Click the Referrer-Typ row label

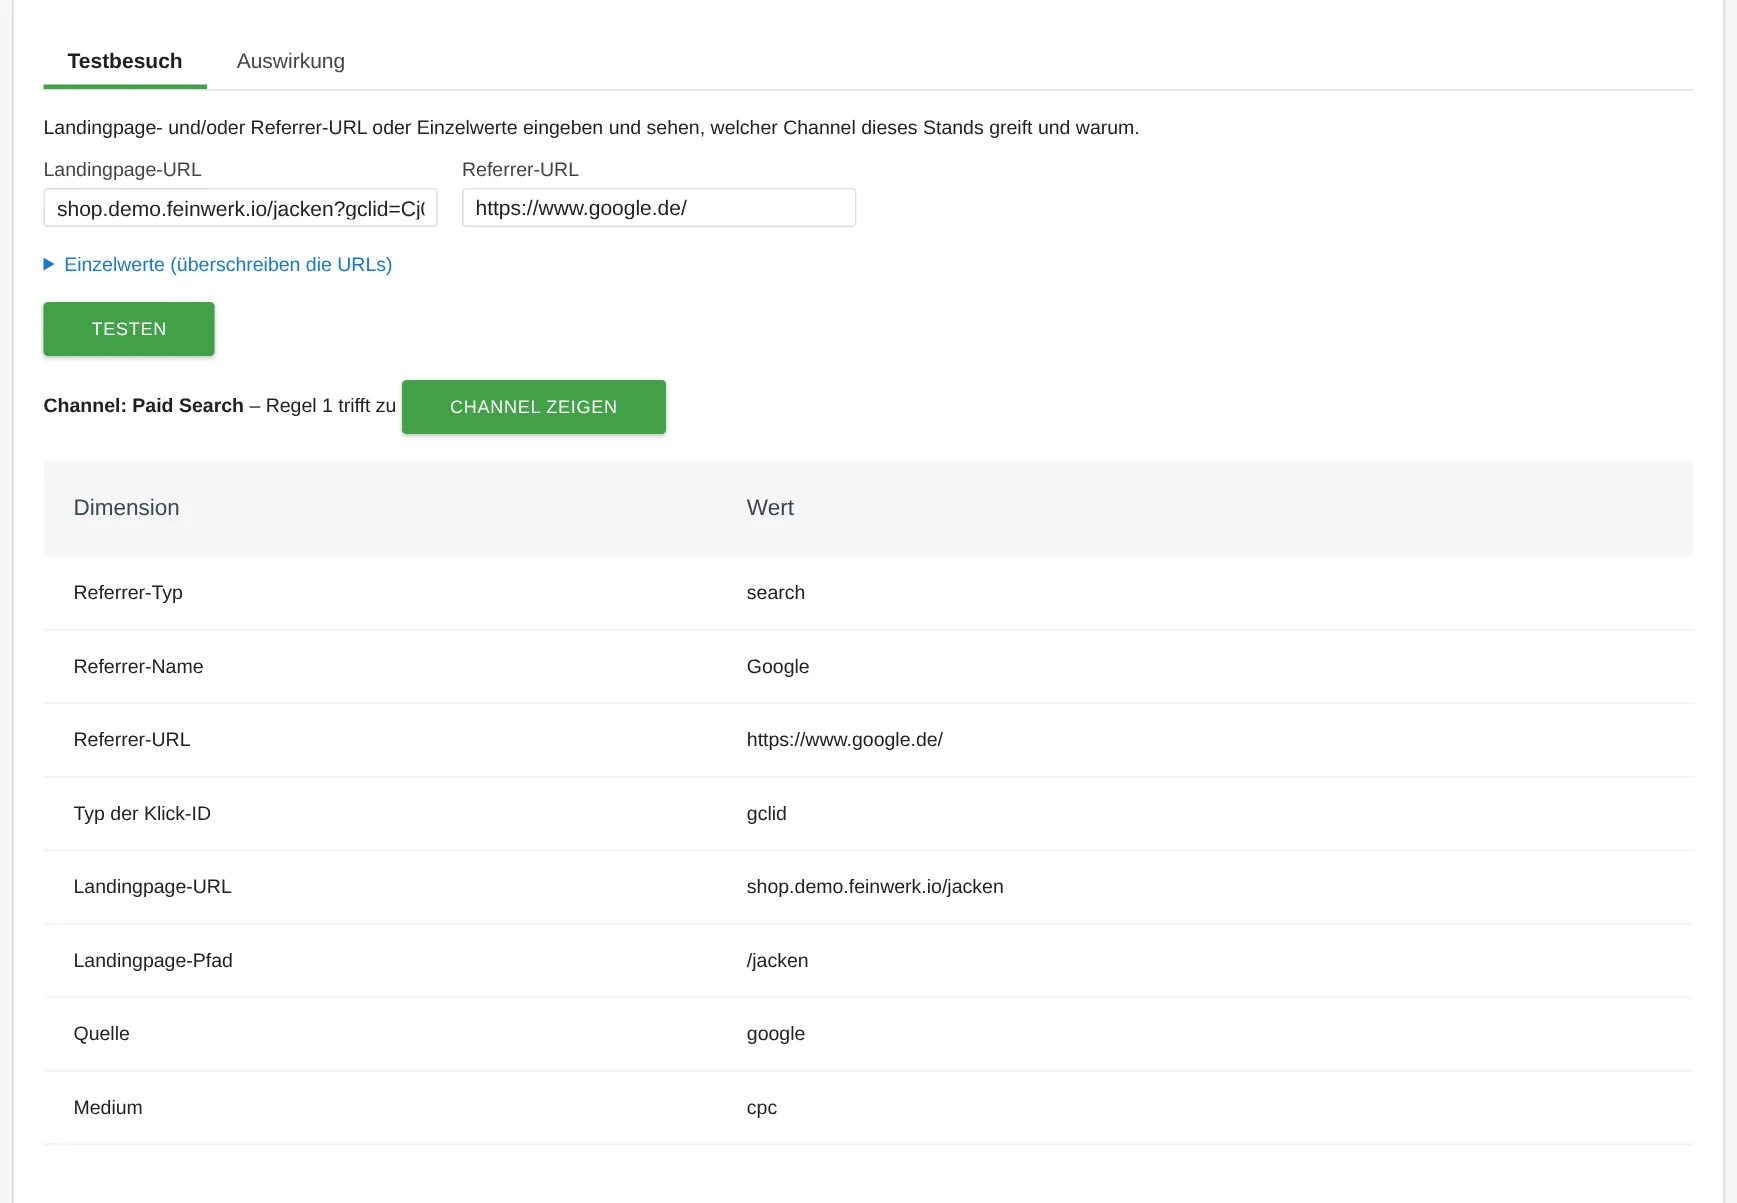tap(128, 593)
